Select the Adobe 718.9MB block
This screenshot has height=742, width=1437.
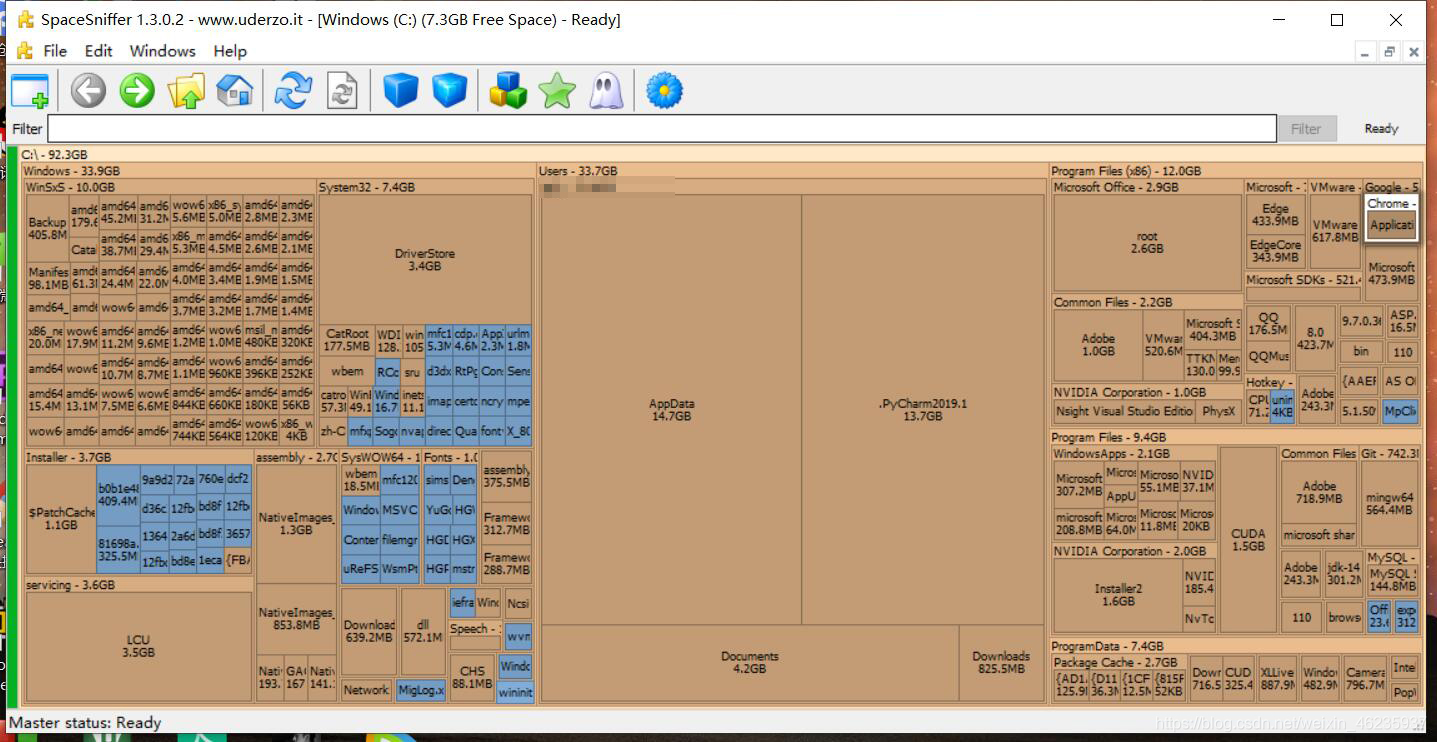click(x=1318, y=492)
